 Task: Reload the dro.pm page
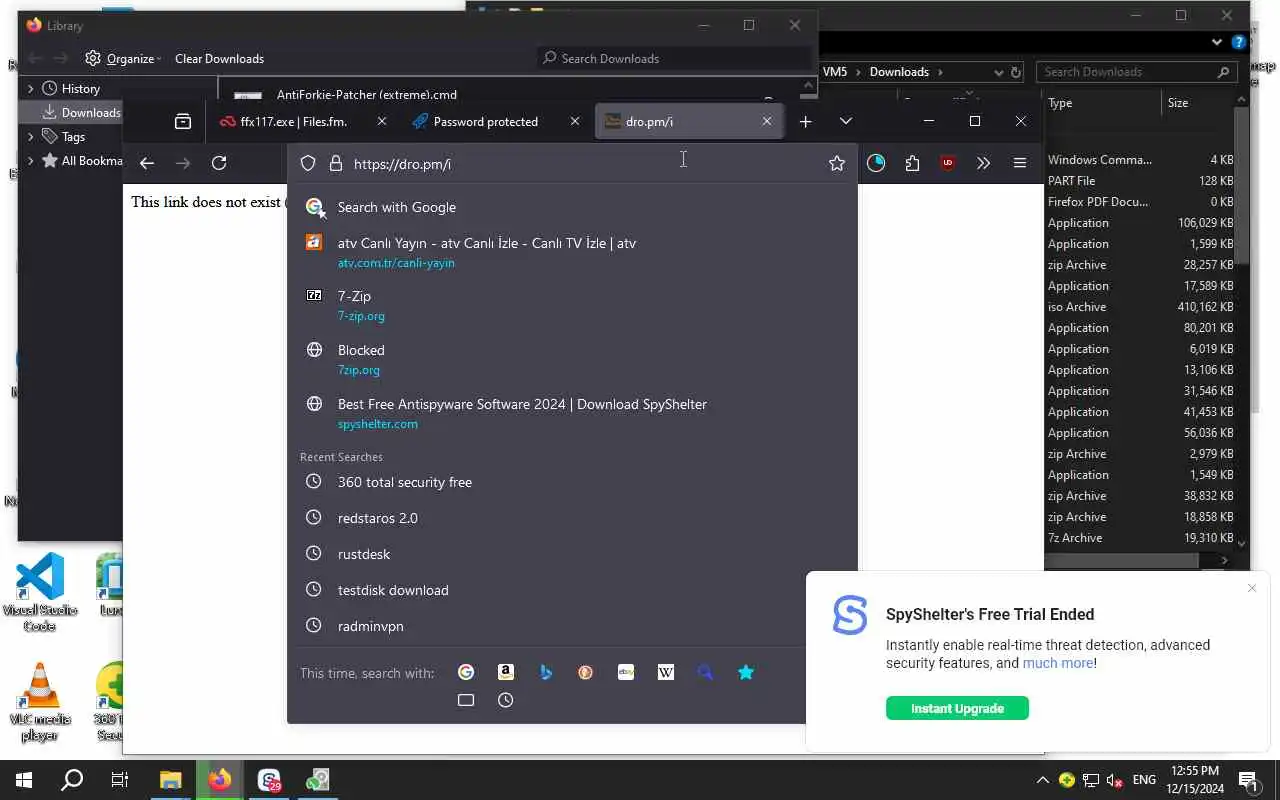click(x=219, y=163)
